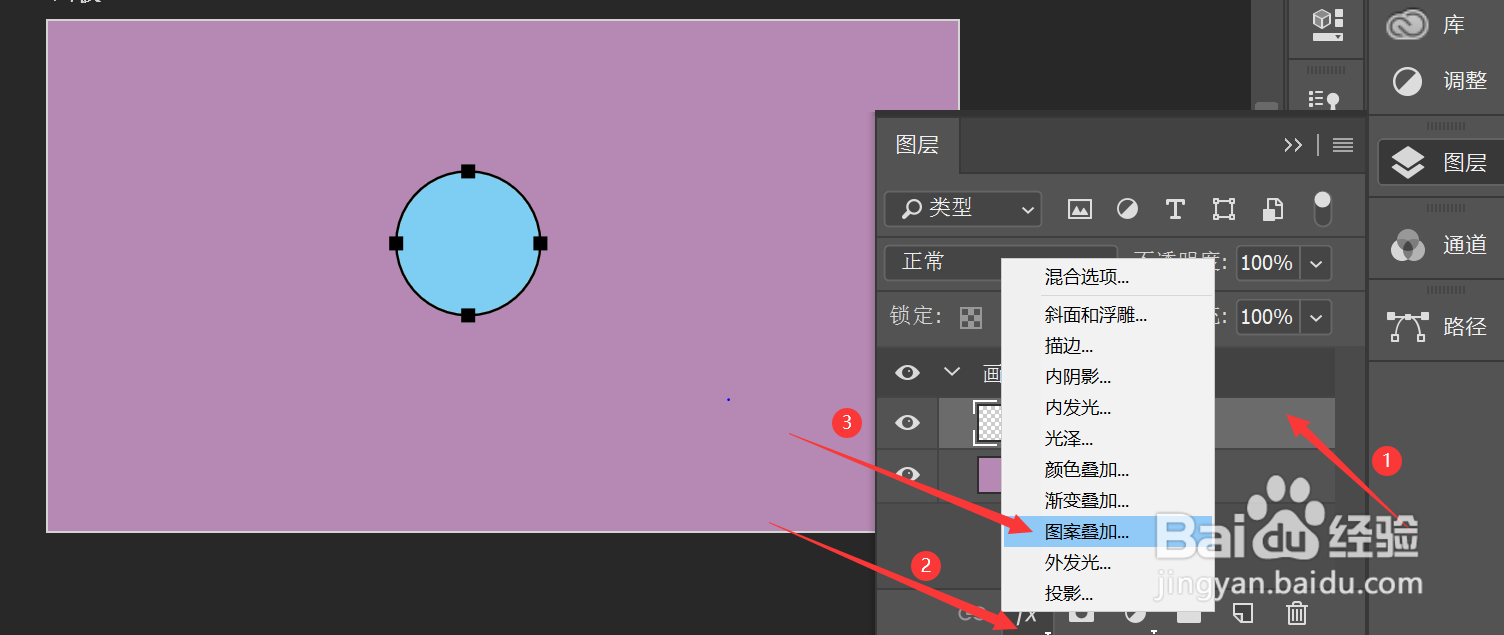
Task: Hide the selected shape layer eye icon
Action: [907, 422]
